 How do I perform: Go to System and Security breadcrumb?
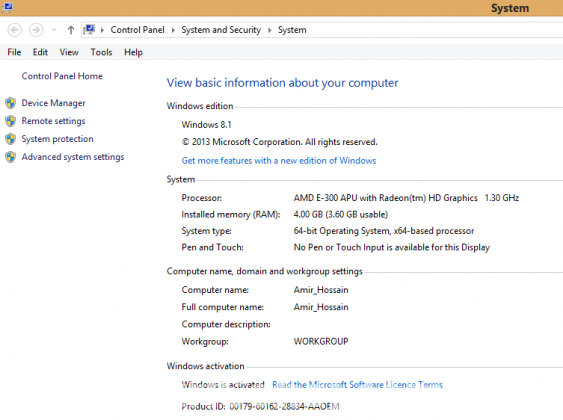(221, 30)
